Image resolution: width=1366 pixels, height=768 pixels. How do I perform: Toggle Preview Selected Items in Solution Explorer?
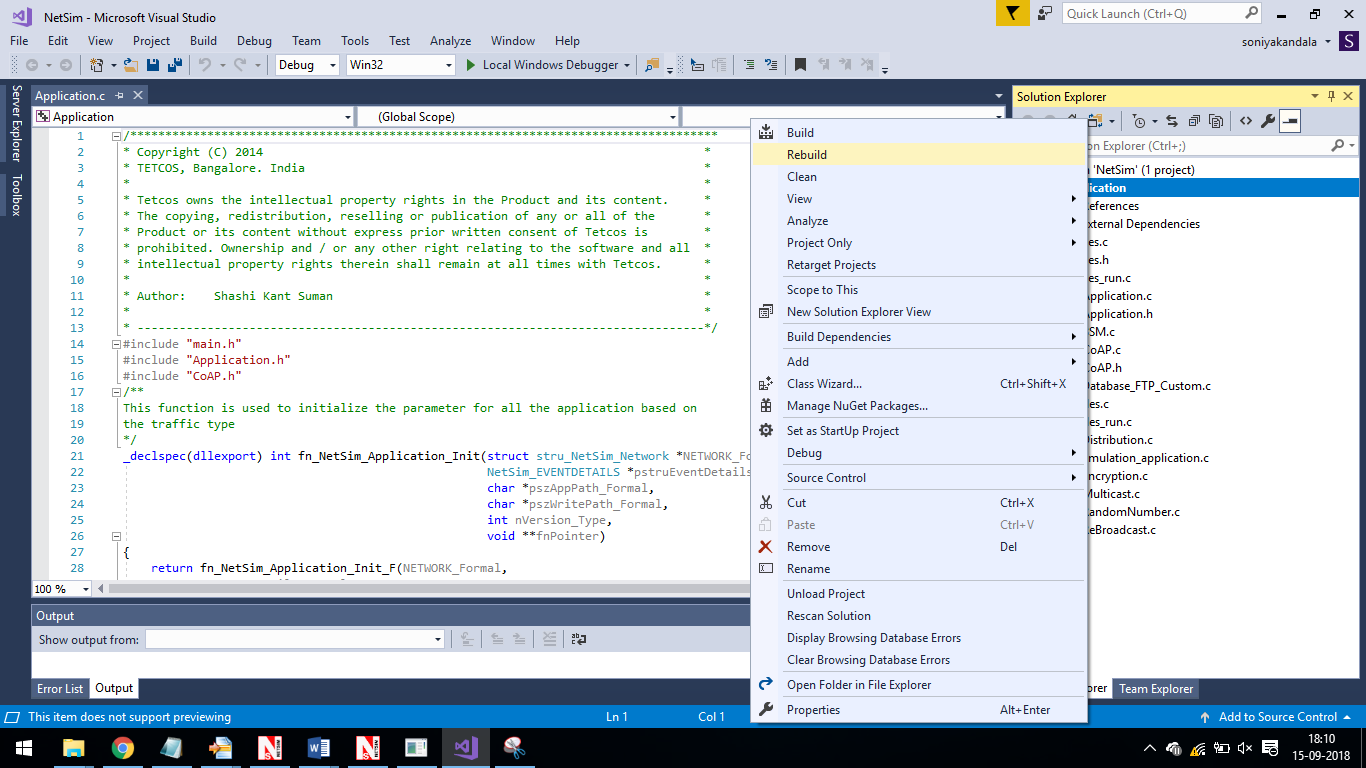1290,121
